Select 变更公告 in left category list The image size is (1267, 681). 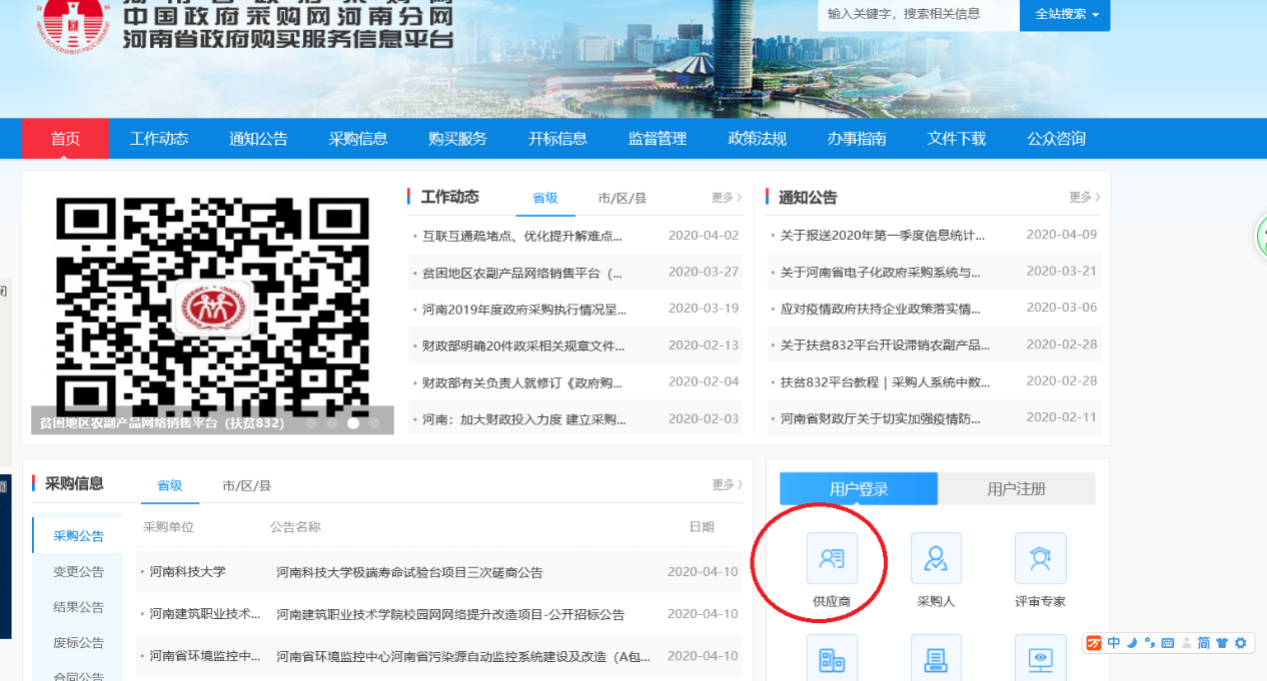[x=78, y=572]
